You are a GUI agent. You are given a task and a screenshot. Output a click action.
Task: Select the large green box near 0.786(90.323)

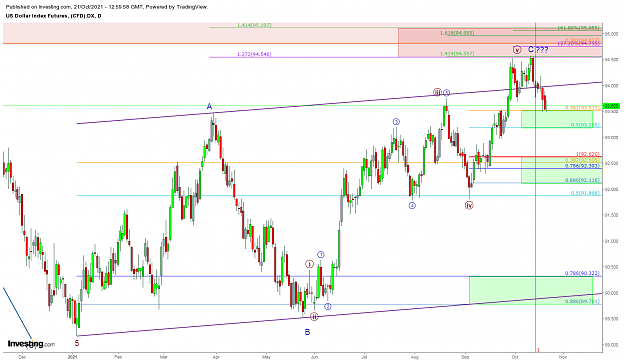click(x=531, y=290)
